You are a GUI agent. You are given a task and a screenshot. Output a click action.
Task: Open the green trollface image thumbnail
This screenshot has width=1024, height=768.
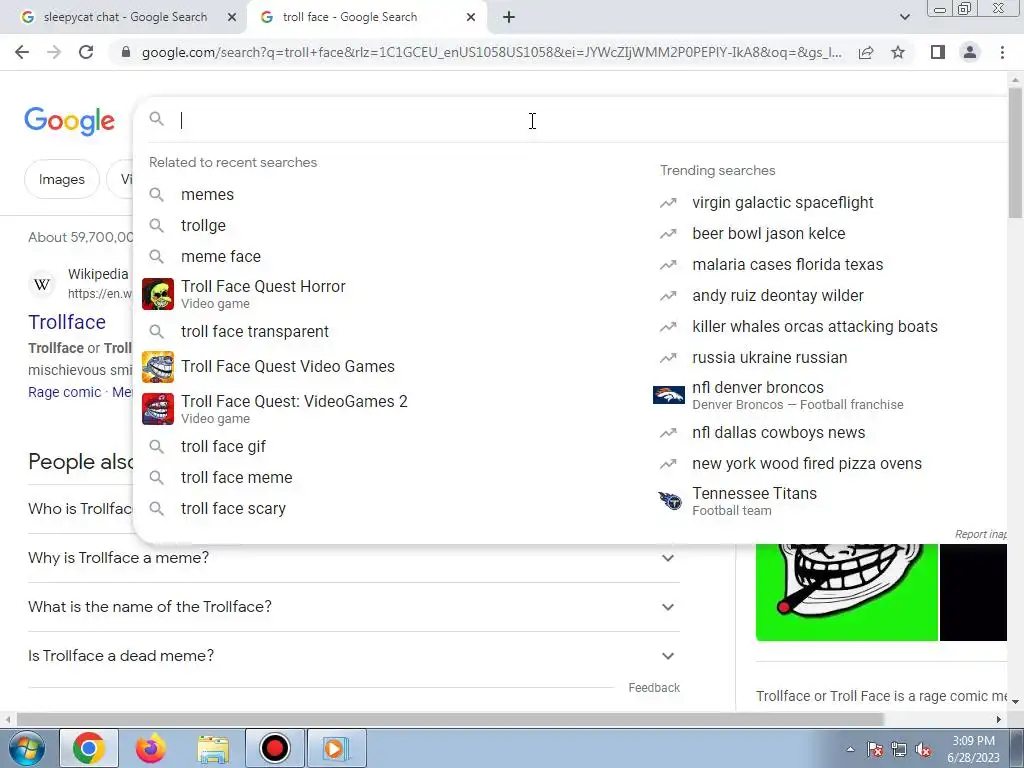847,592
